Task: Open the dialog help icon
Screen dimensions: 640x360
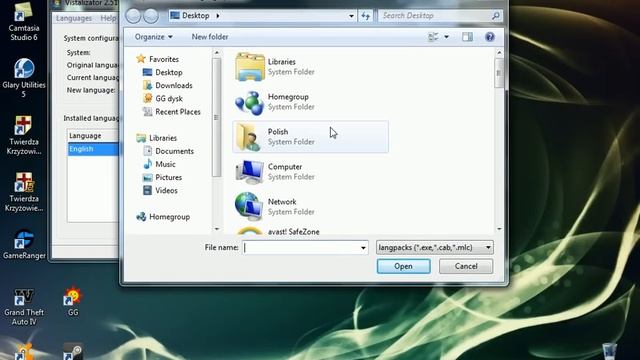Action: (490, 37)
